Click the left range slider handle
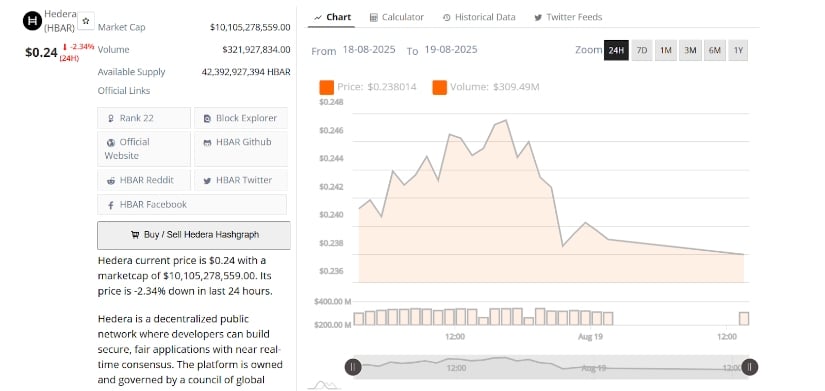825x391 pixels. pos(353,367)
